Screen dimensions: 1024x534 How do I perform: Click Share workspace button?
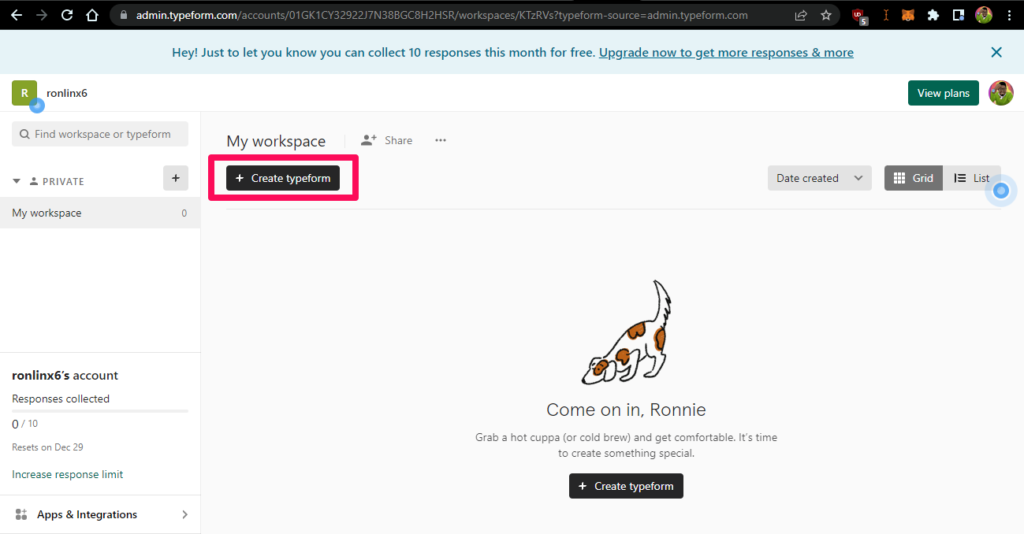387,140
